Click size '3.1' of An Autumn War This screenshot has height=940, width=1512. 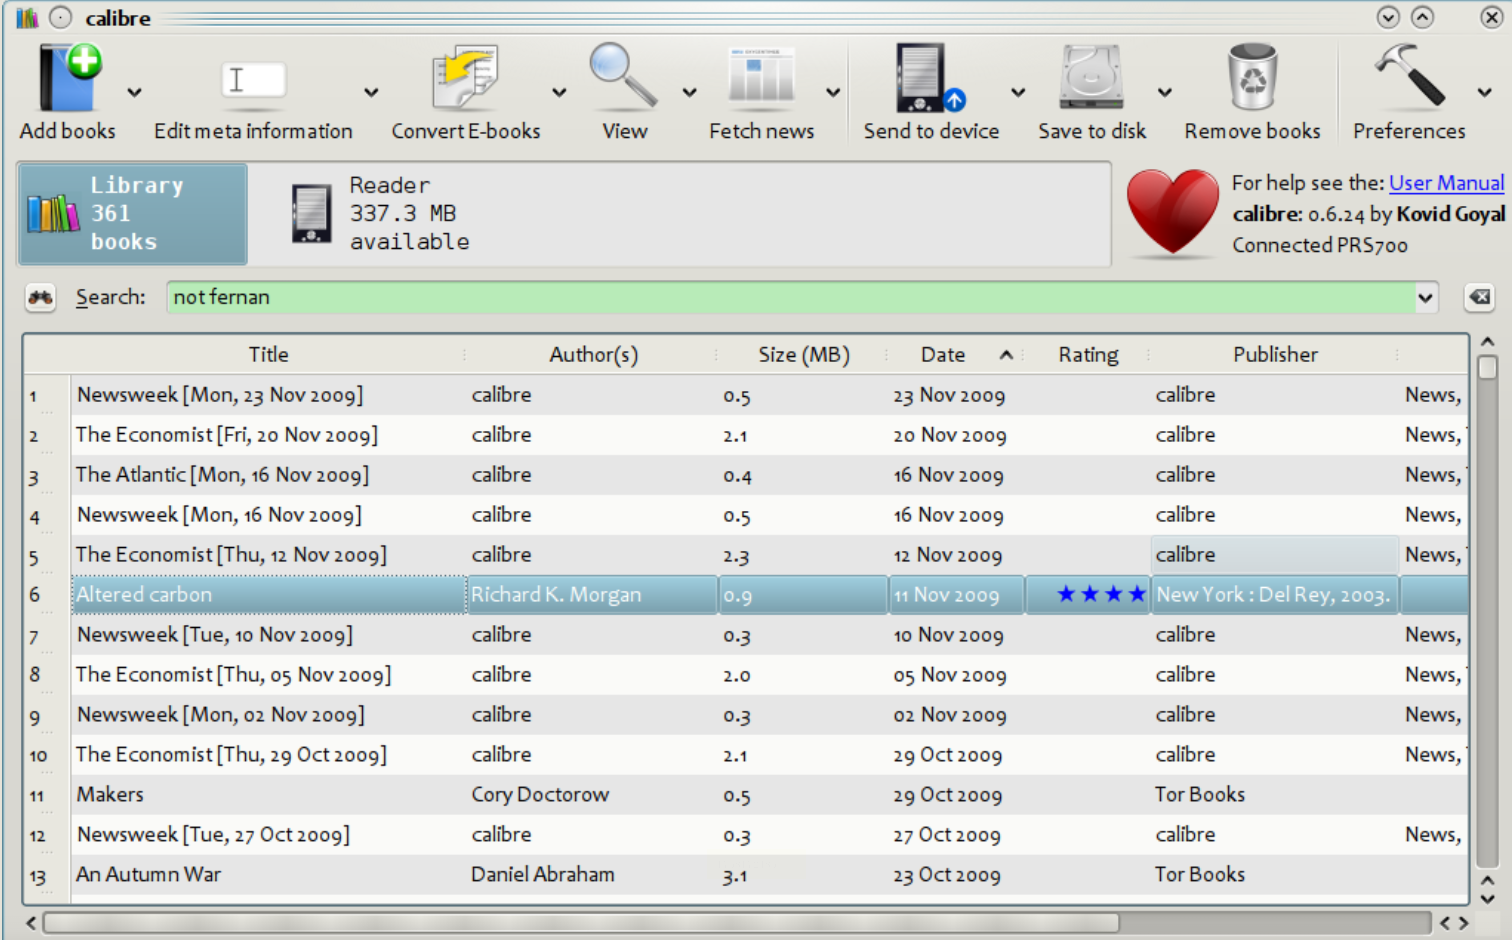click(735, 876)
